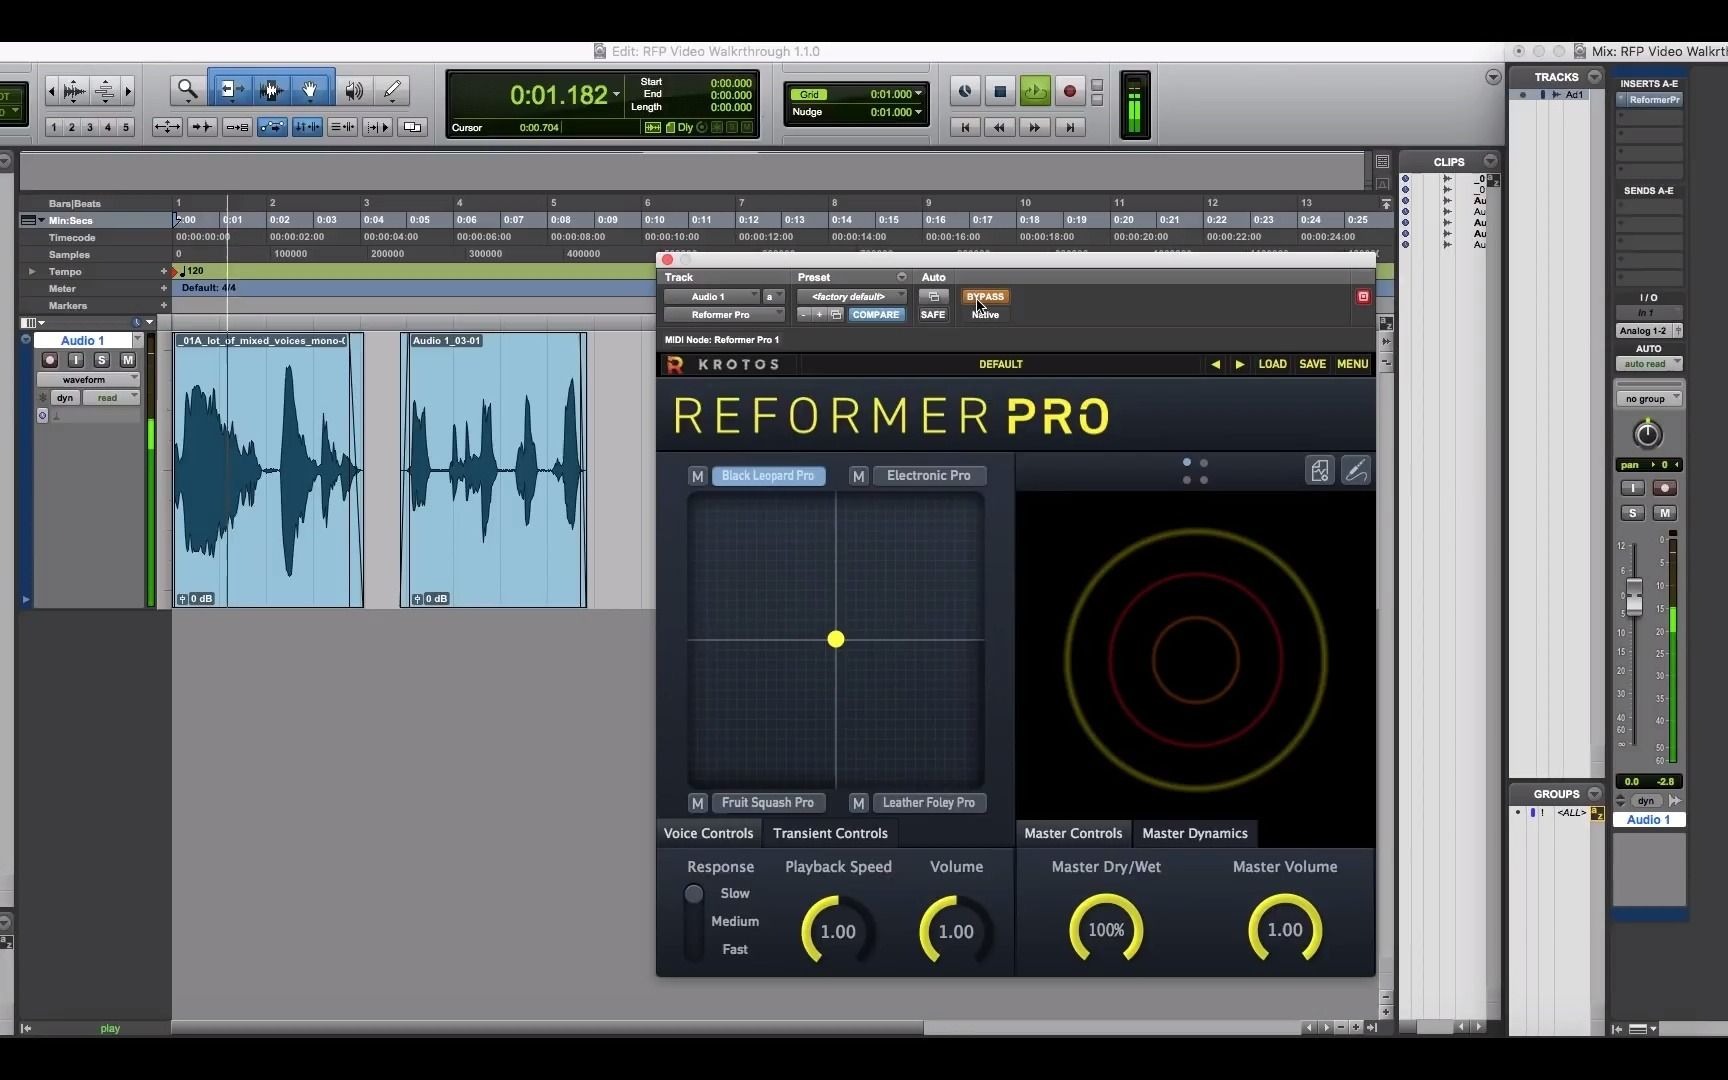Mute Audio 1 channel in Mix window
The width and height of the screenshot is (1728, 1080).
click(1664, 513)
